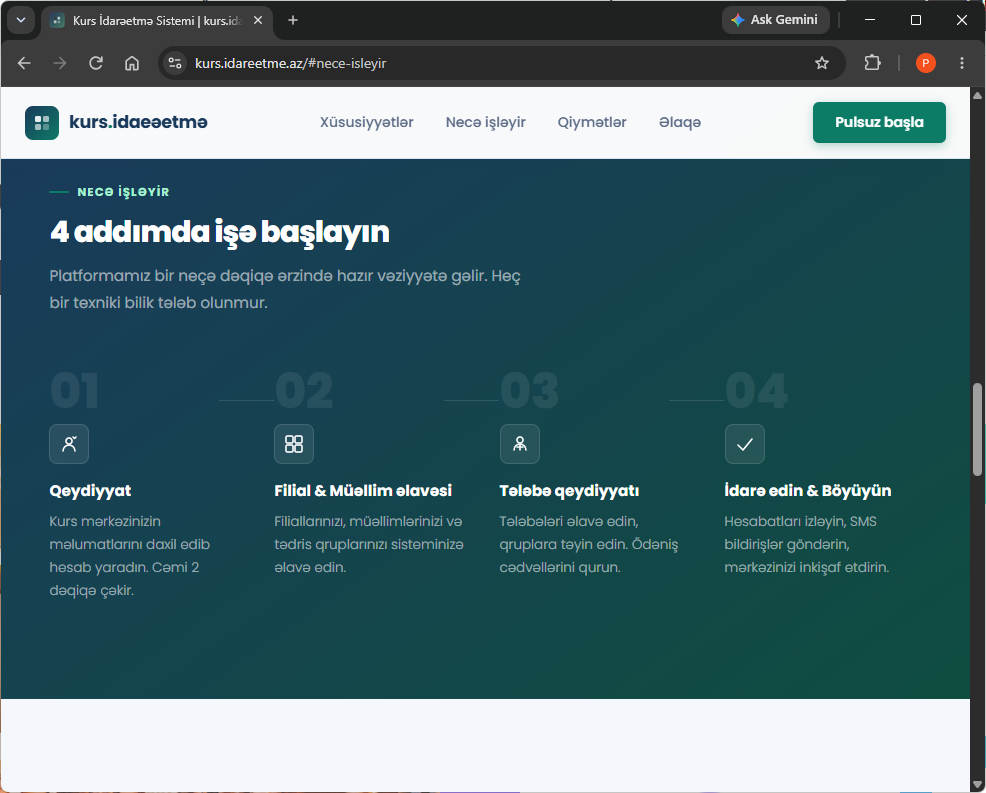Click the heading "4 addımda işə başlayın"
Image resolution: width=986 pixels, height=793 pixels.
point(219,232)
